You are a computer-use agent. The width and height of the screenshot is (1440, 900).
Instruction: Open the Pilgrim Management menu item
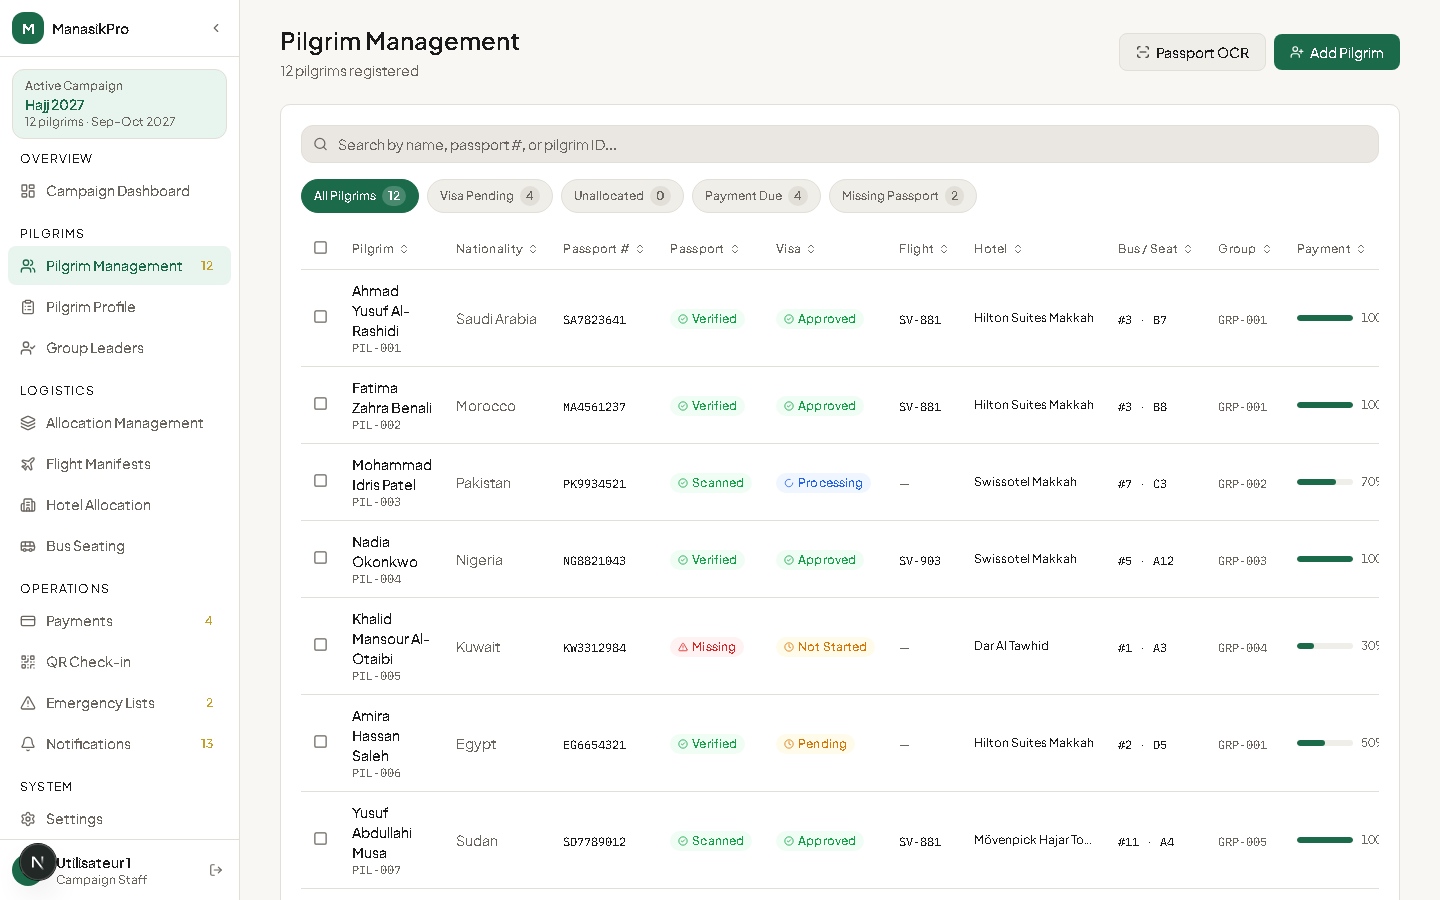119,266
